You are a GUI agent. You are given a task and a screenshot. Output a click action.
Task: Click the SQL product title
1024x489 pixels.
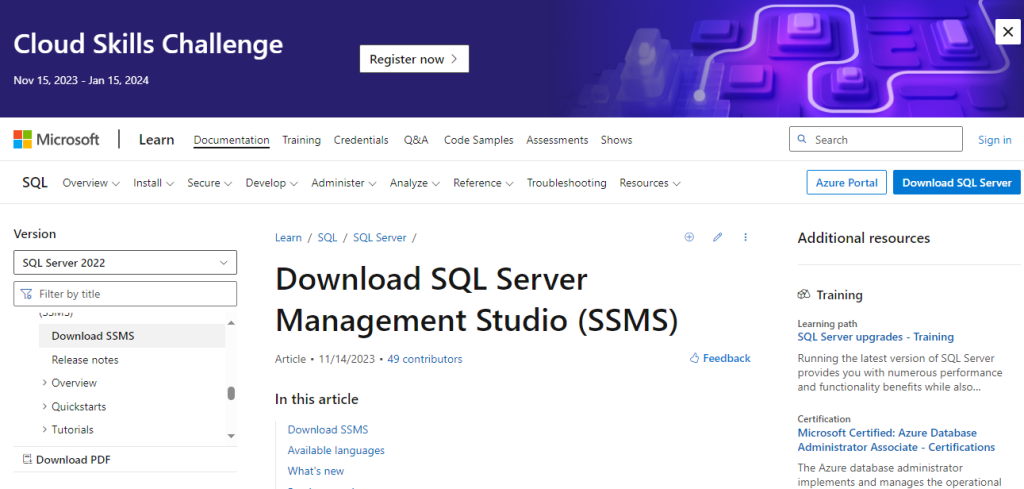(x=35, y=183)
